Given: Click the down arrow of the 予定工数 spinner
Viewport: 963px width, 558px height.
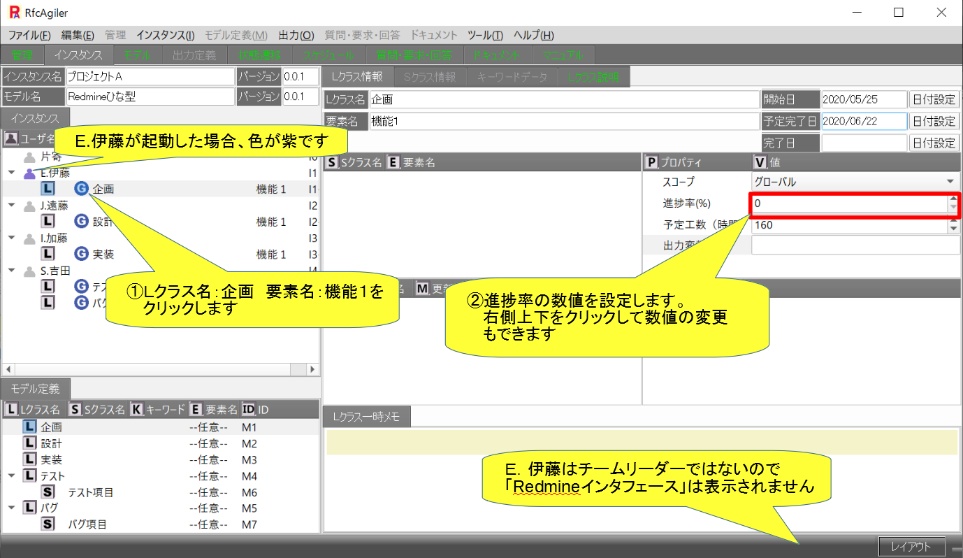Looking at the screenshot, I should (953, 229).
